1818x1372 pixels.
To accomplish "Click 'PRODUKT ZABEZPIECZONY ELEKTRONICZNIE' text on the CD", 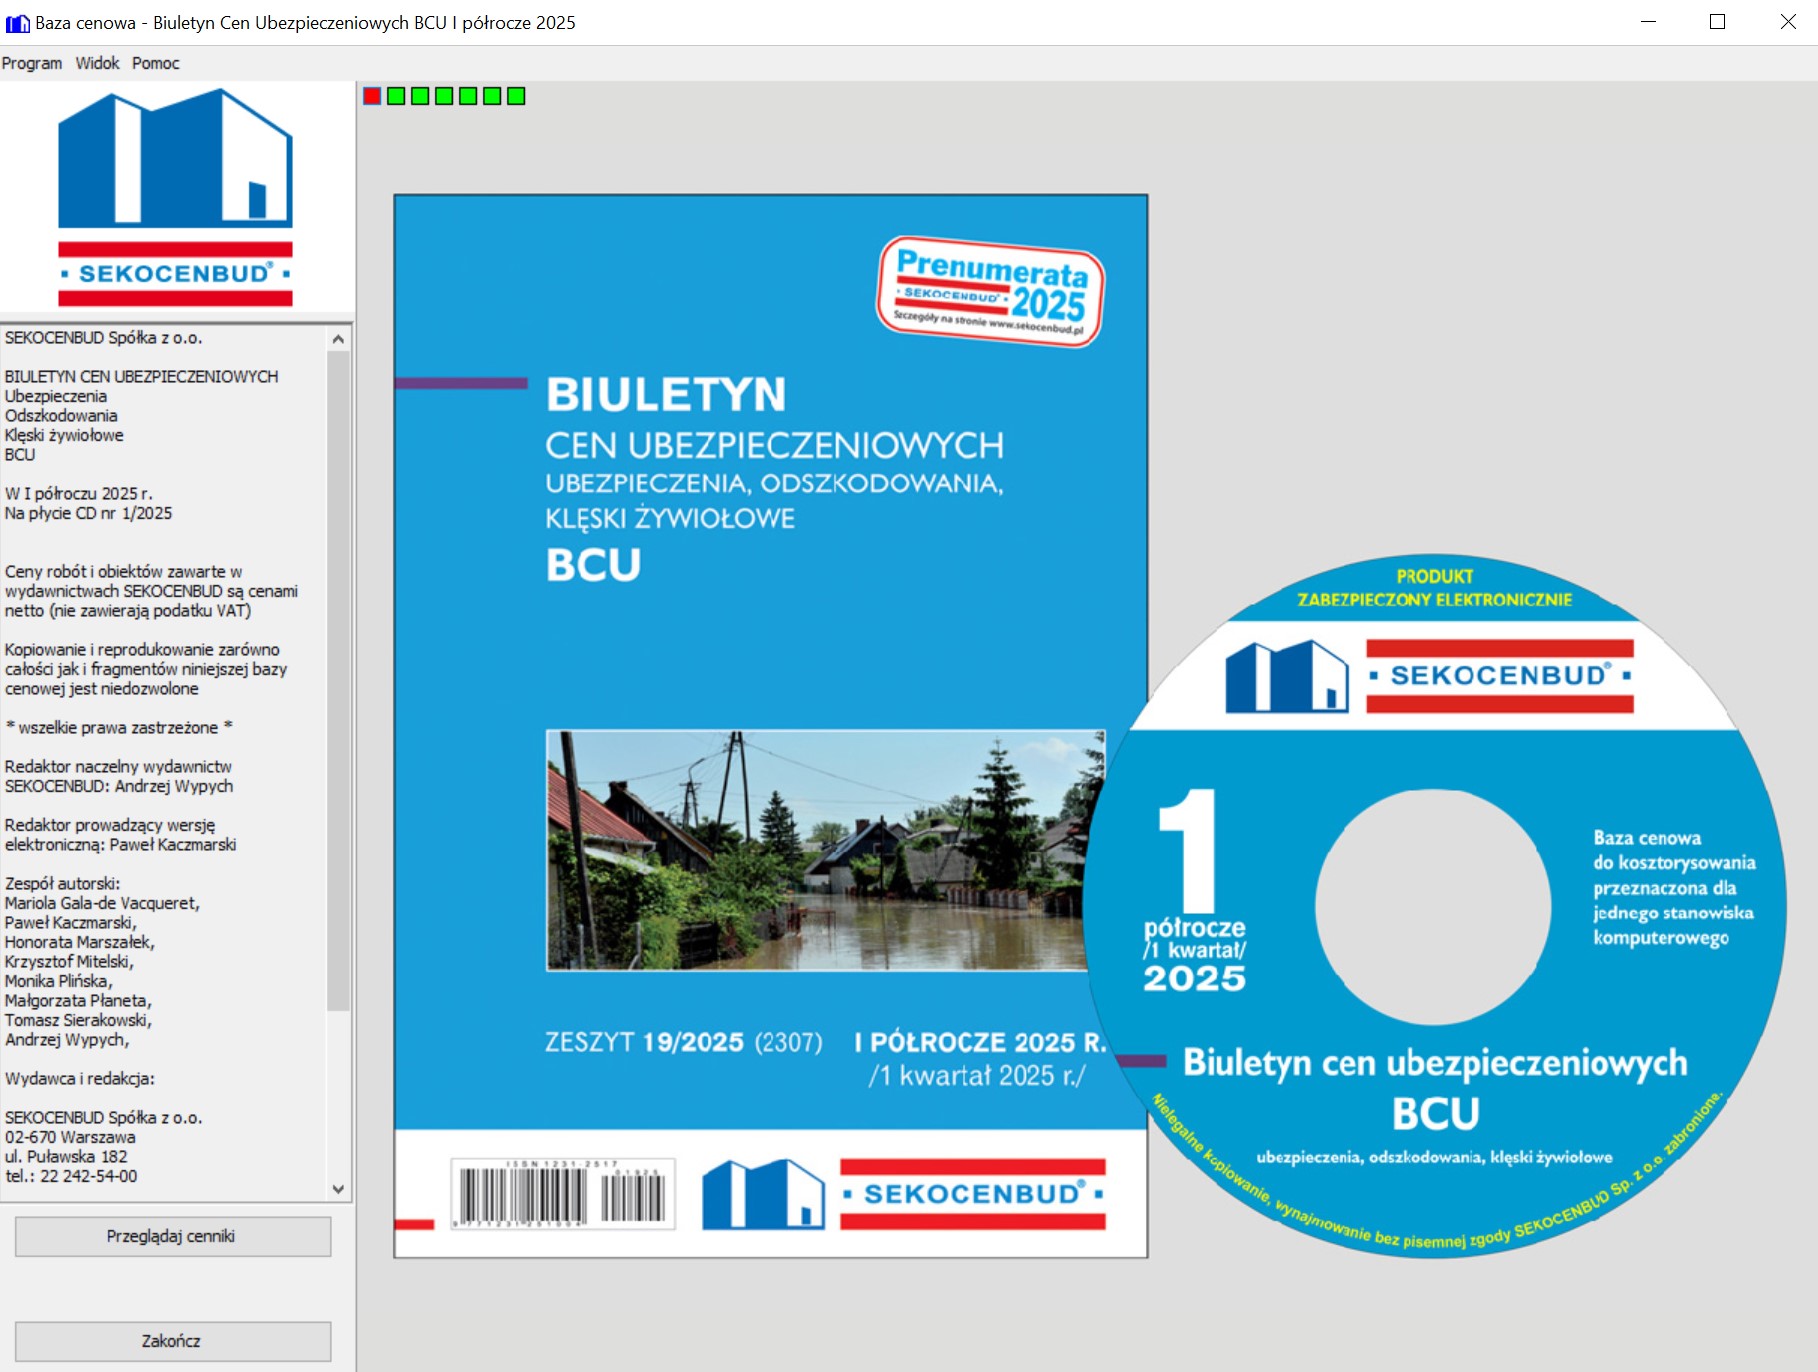I will (x=1435, y=588).
